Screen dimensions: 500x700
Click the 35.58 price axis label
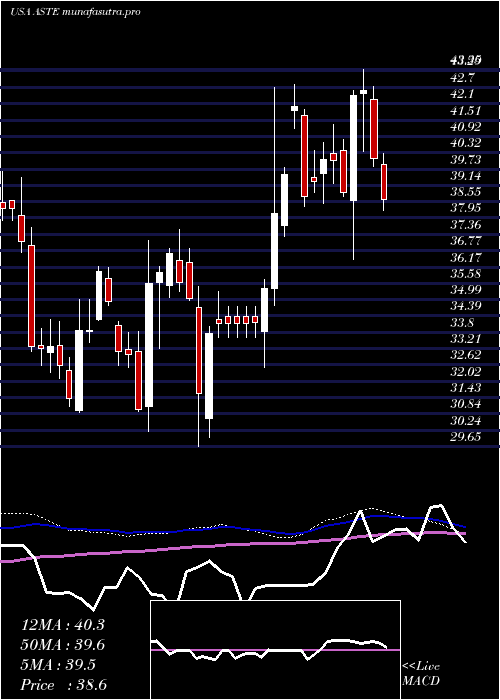tap(464, 274)
